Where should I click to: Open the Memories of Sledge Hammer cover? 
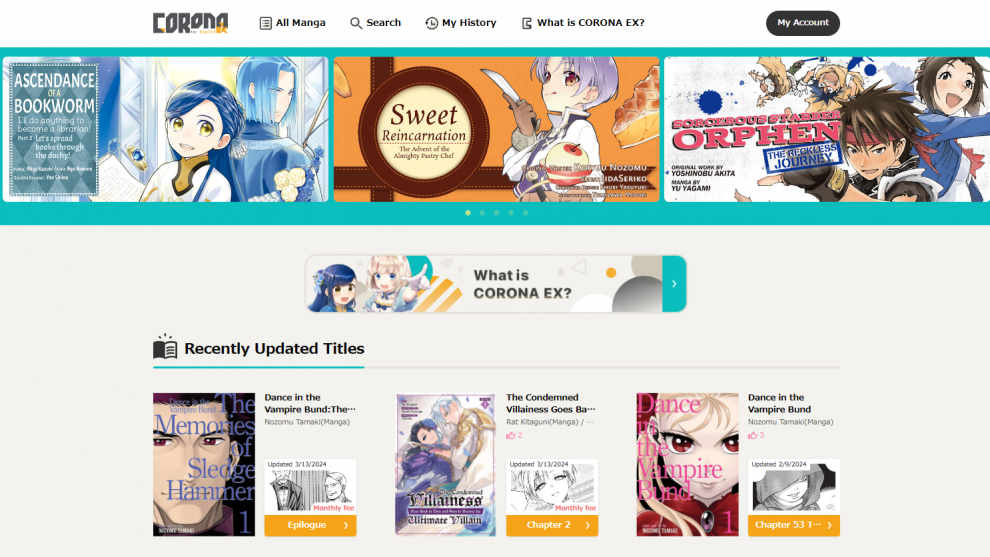(x=204, y=465)
